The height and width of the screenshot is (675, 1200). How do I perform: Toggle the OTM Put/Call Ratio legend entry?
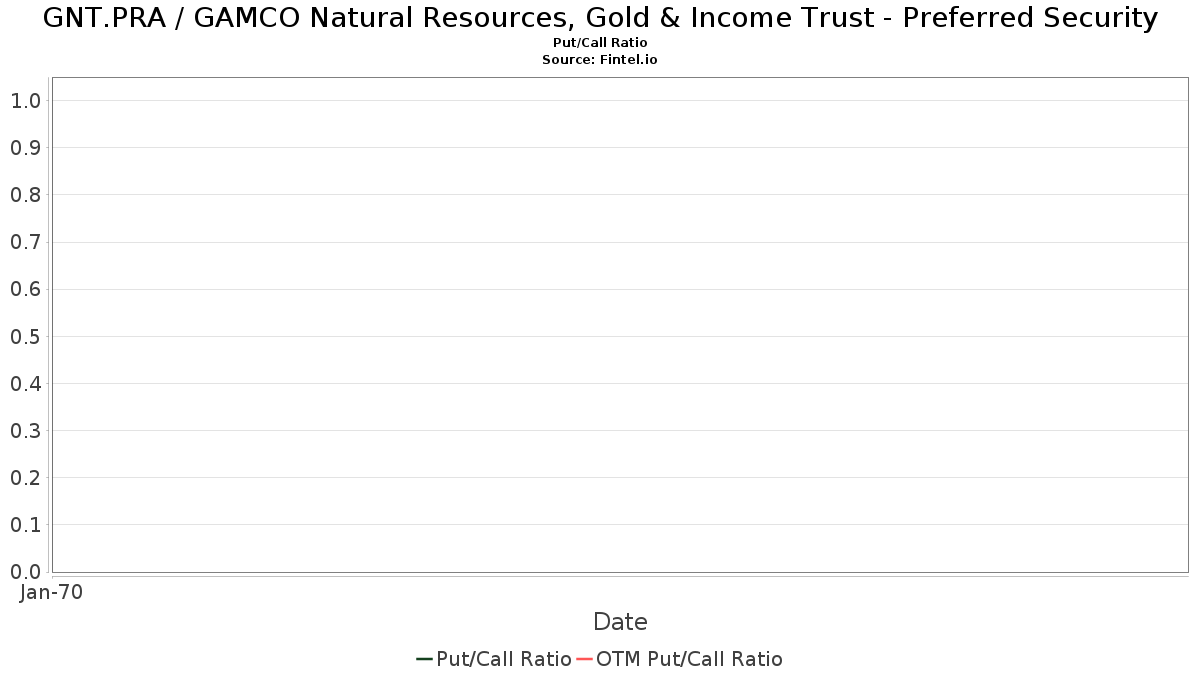coord(680,659)
